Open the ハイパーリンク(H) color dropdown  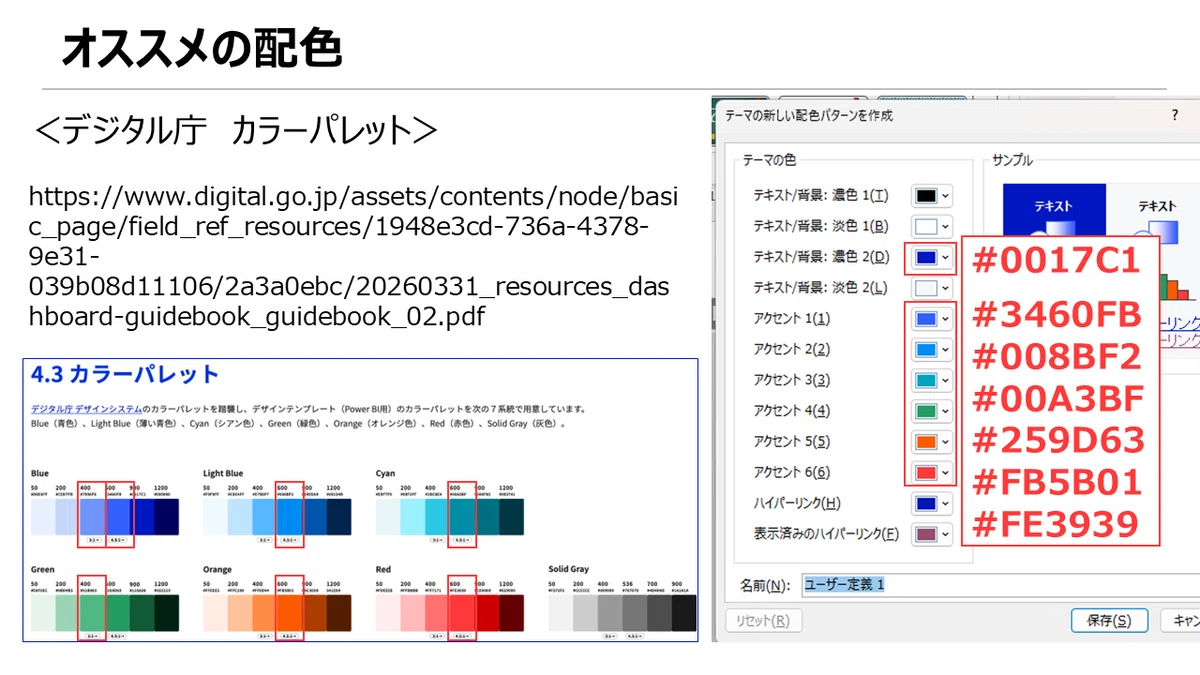[932, 503]
